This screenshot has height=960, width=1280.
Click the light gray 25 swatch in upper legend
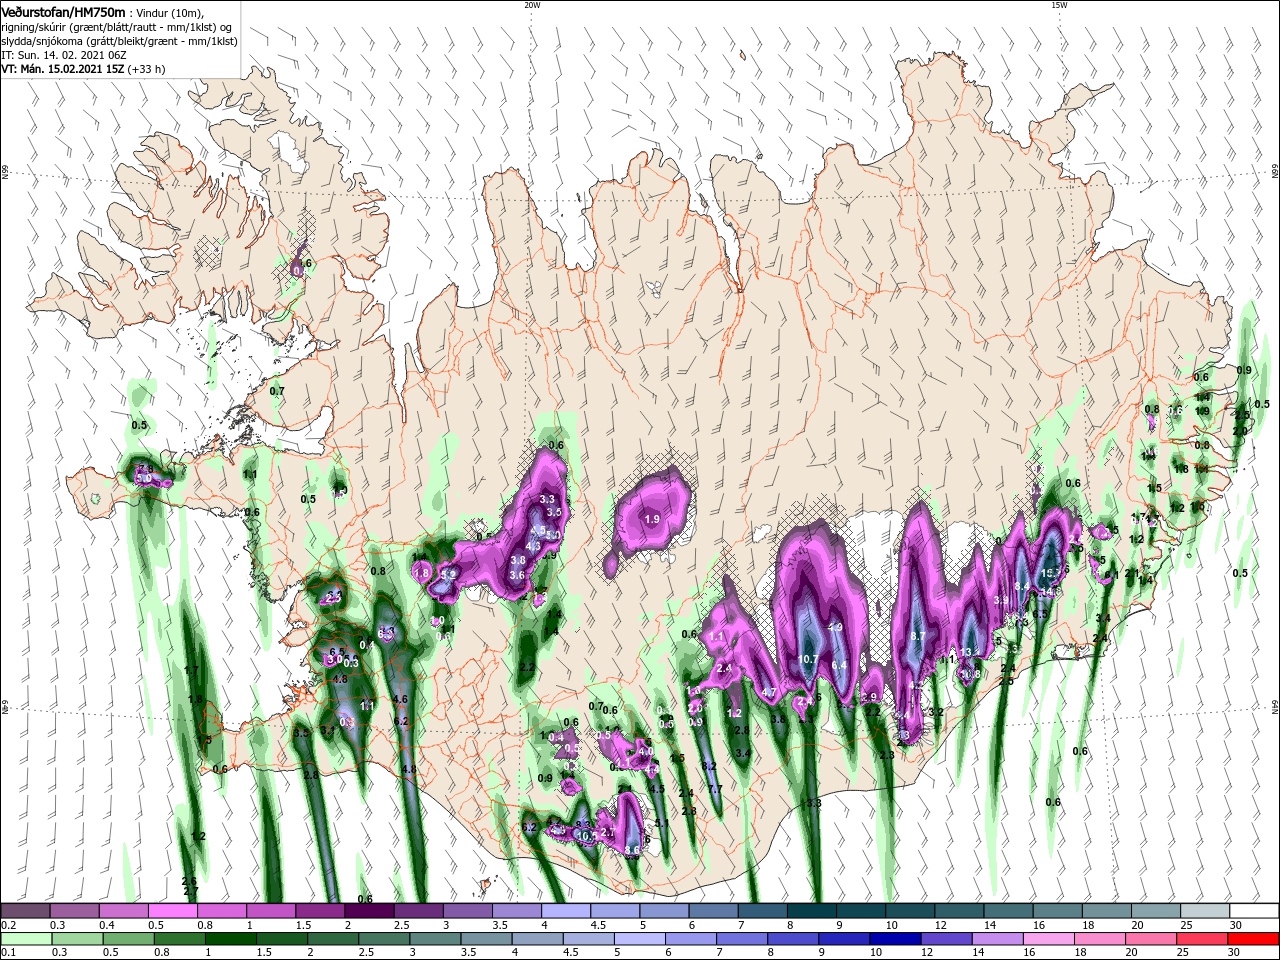tap(1205, 911)
